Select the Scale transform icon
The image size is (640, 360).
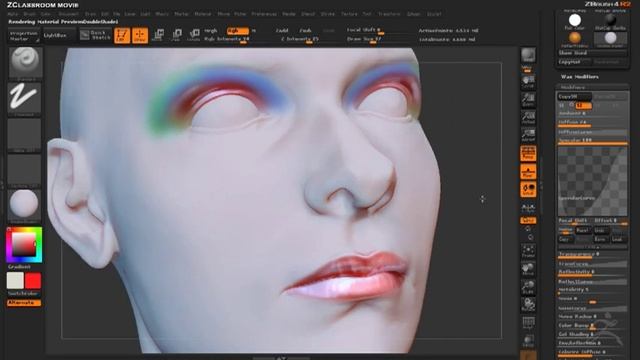tap(176, 36)
